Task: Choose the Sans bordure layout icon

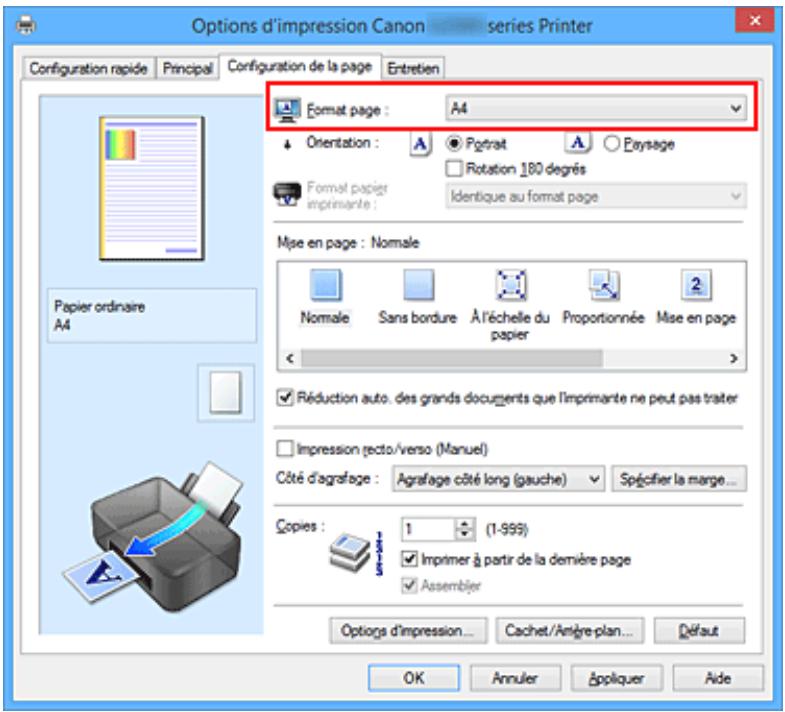Action: coord(419,284)
